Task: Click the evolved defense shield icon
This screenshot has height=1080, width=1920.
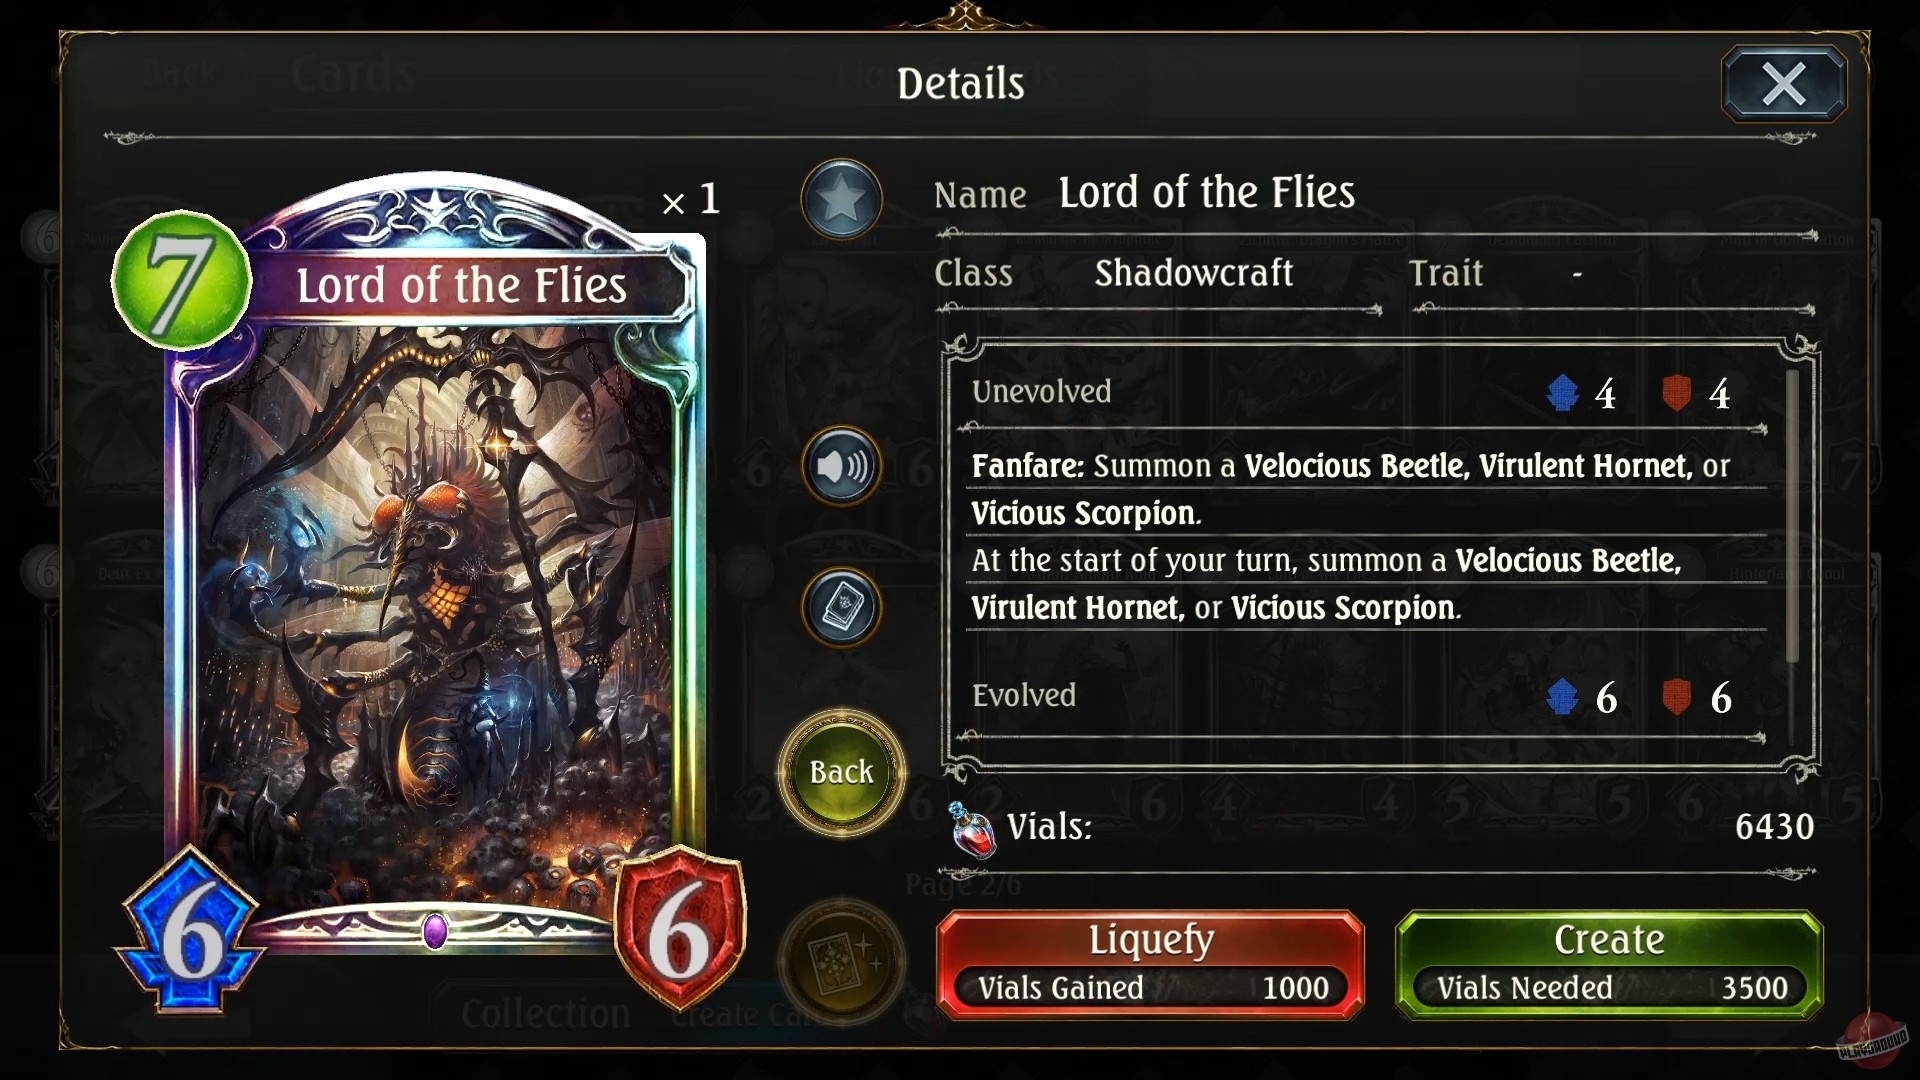Action: 1677,697
